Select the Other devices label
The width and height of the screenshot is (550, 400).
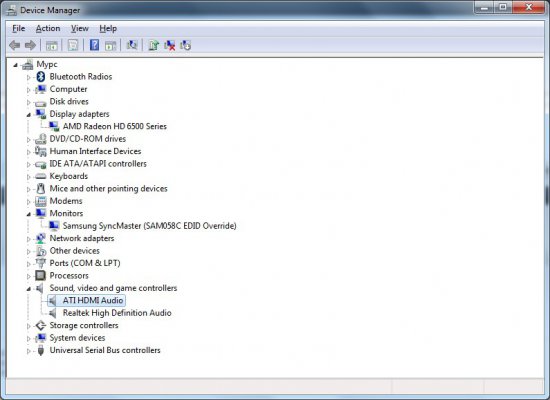tap(75, 251)
